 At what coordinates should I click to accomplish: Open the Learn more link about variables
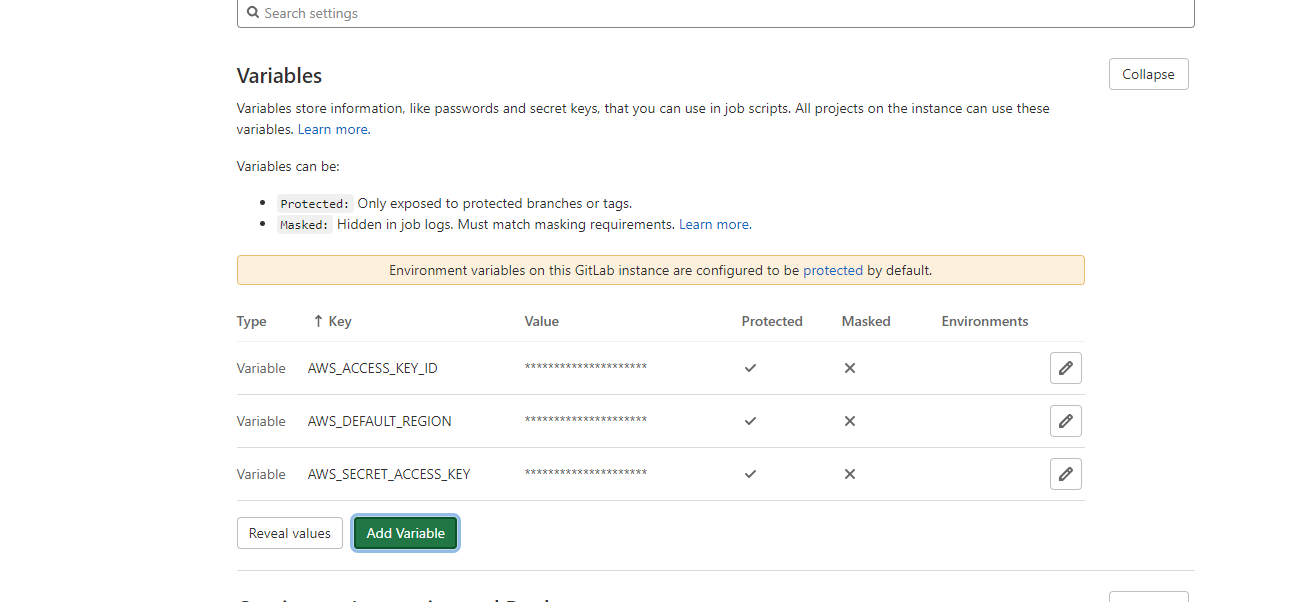pos(333,129)
